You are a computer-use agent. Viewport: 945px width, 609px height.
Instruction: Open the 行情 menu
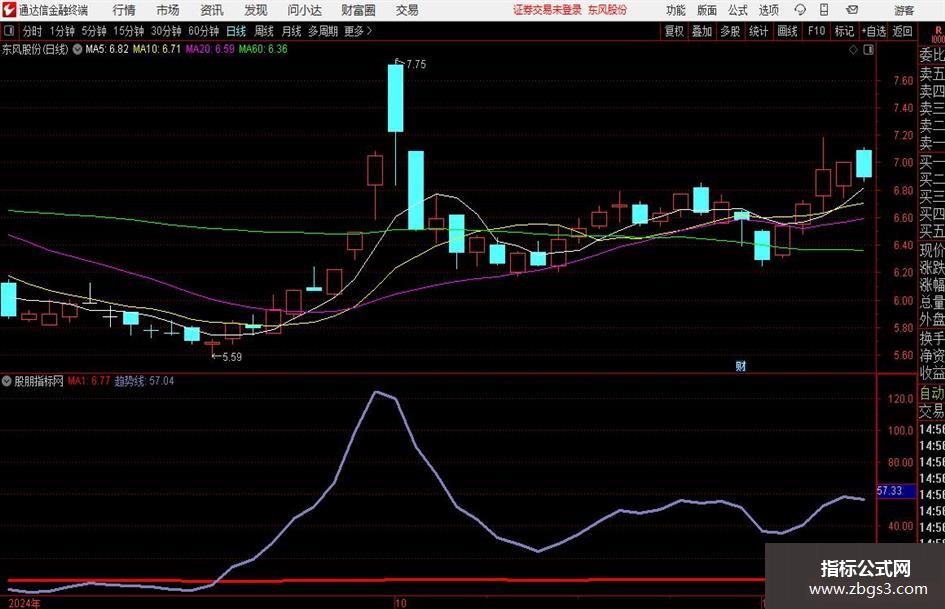tap(124, 10)
